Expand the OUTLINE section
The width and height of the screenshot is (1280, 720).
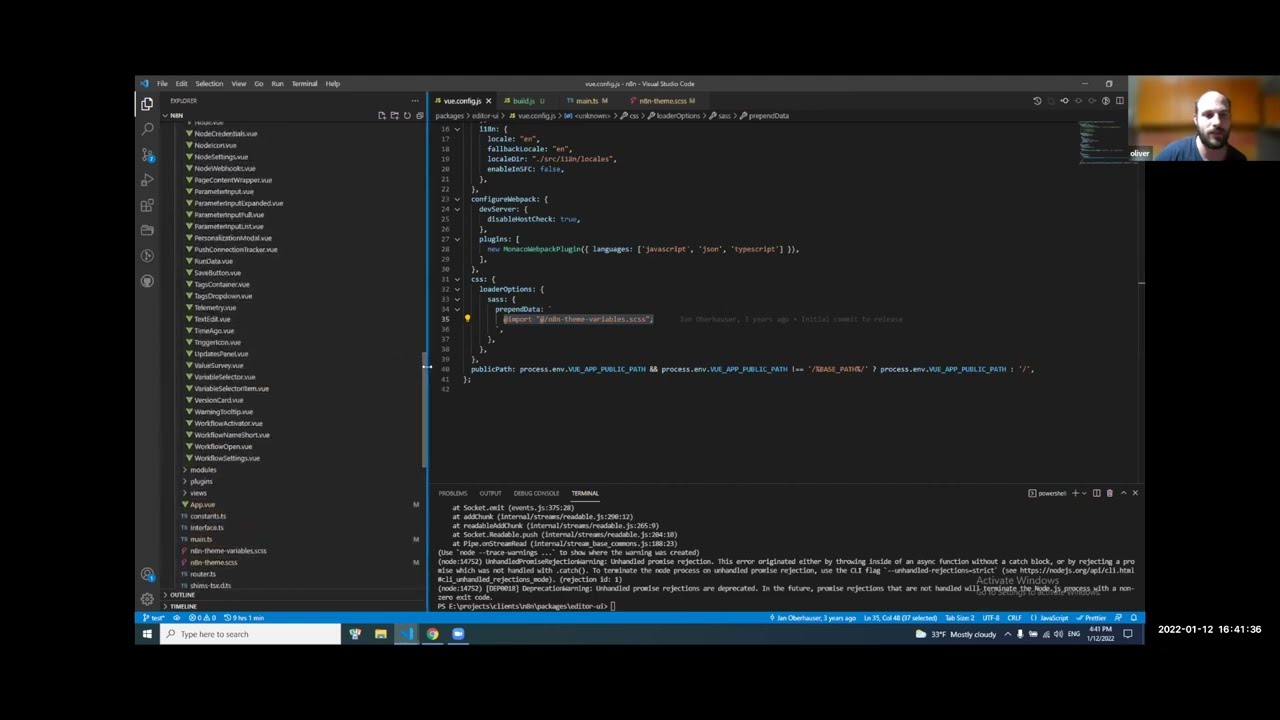(x=182, y=595)
